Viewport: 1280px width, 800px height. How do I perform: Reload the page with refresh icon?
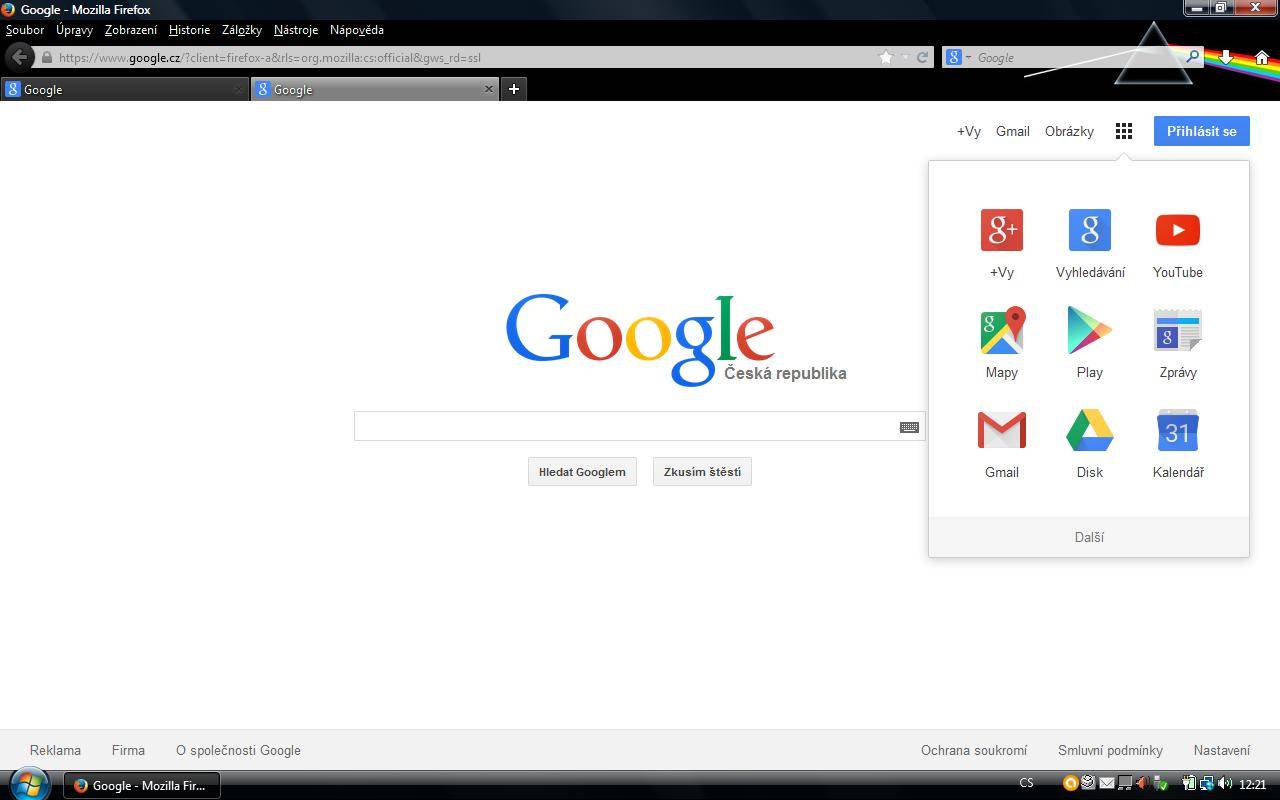point(922,57)
